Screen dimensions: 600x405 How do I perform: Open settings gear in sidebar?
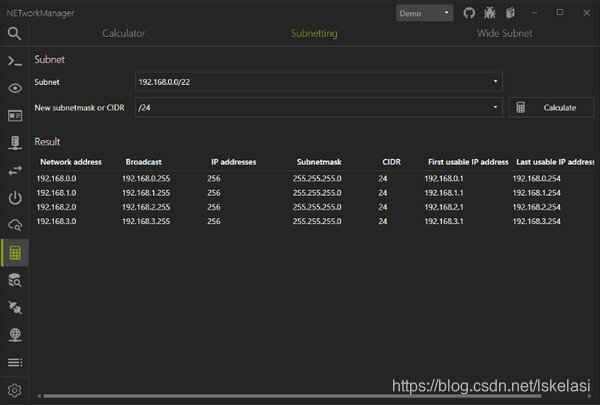(15, 390)
